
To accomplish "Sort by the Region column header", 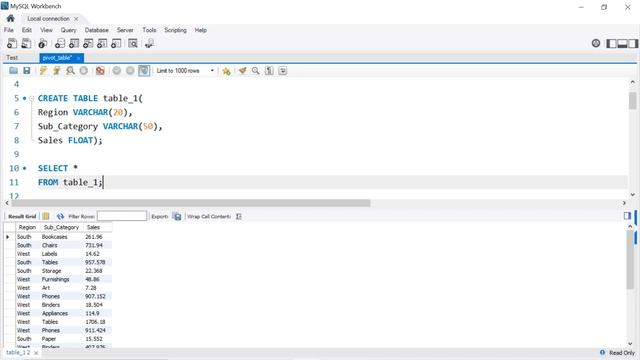I will (x=27, y=227).
